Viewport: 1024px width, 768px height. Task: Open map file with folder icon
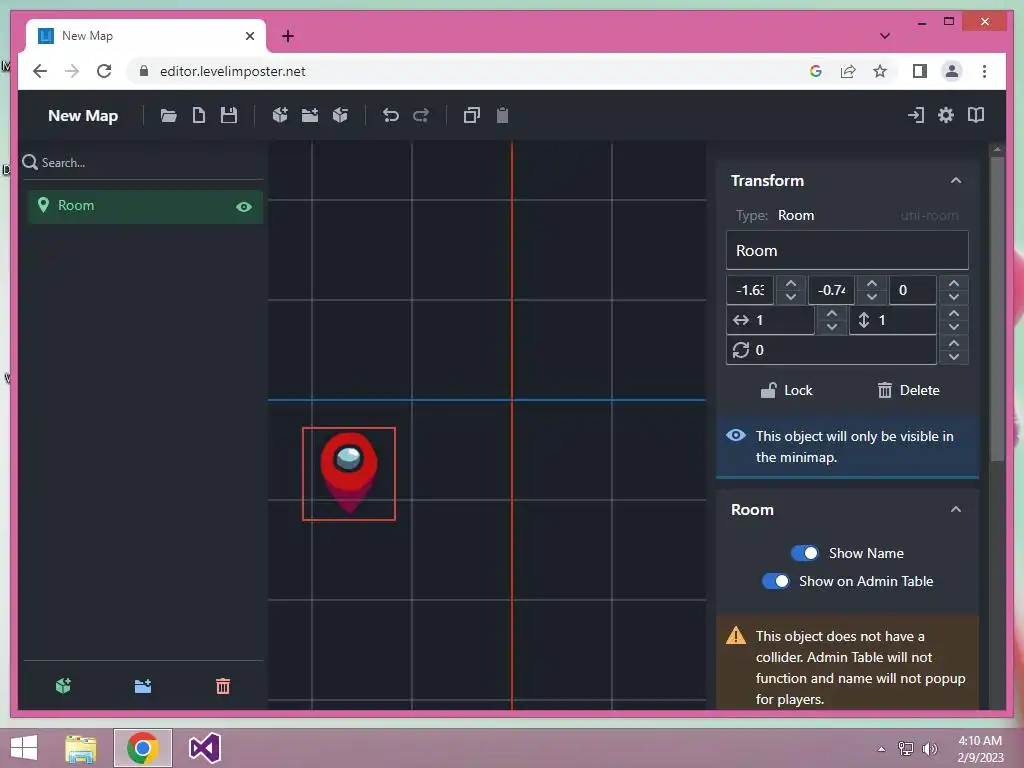pos(168,116)
